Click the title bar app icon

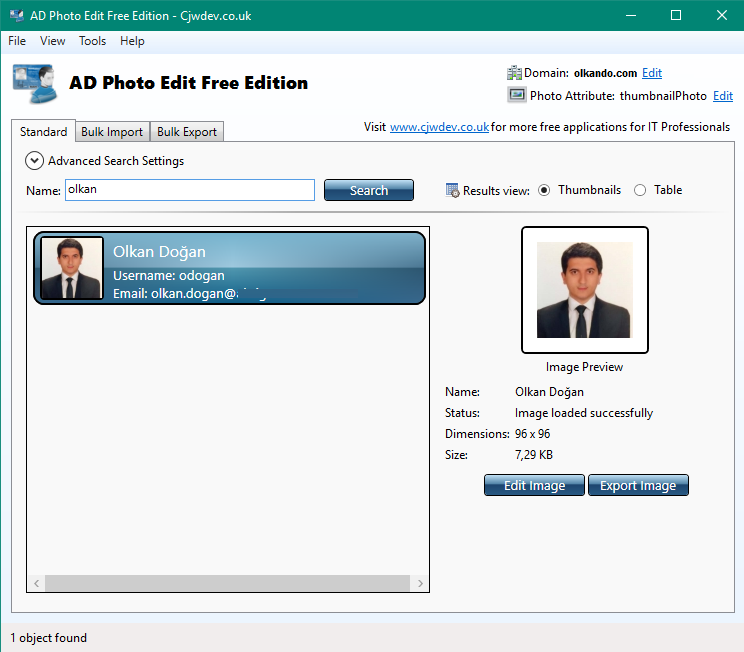(17, 15)
